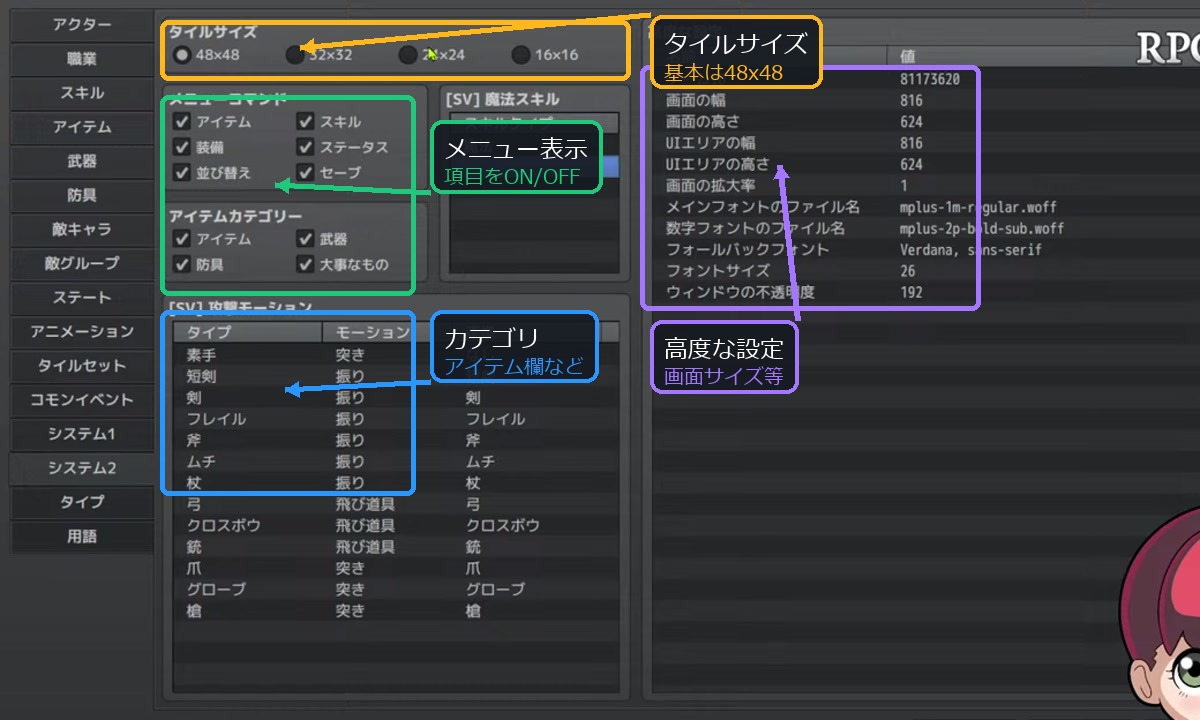
Task: Switch to the 用語 tab
Action: click(82, 536)
